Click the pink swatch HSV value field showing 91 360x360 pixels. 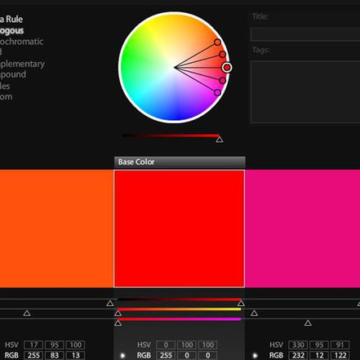pyautogui.click(x=340, y=345)
